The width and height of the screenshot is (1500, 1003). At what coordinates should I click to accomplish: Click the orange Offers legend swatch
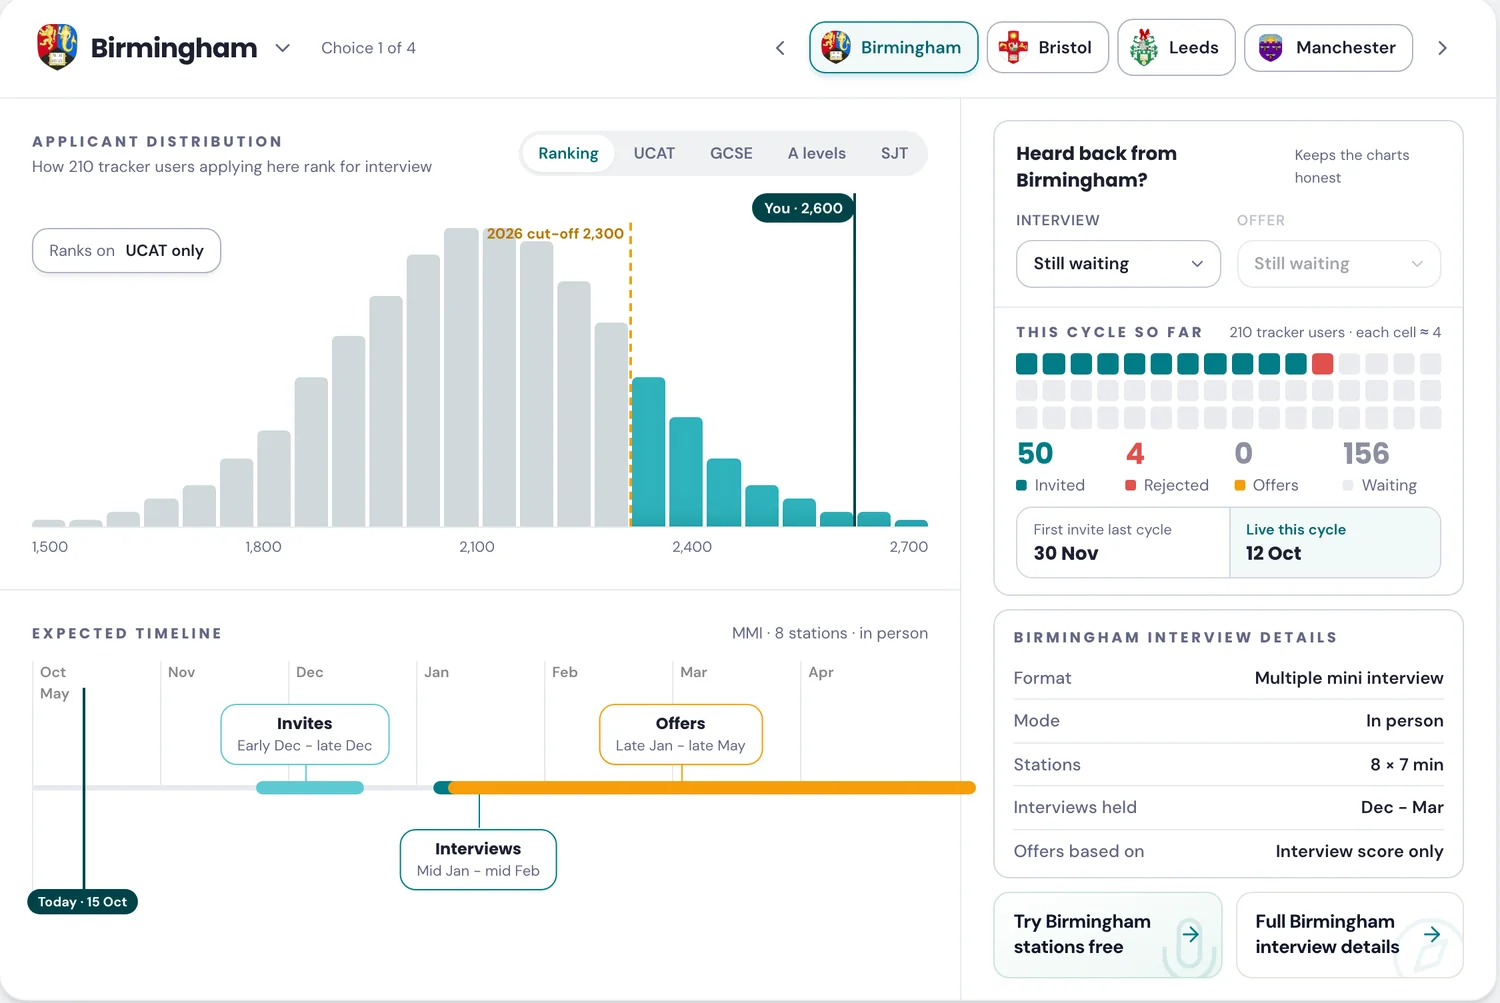pos(1240,485)
